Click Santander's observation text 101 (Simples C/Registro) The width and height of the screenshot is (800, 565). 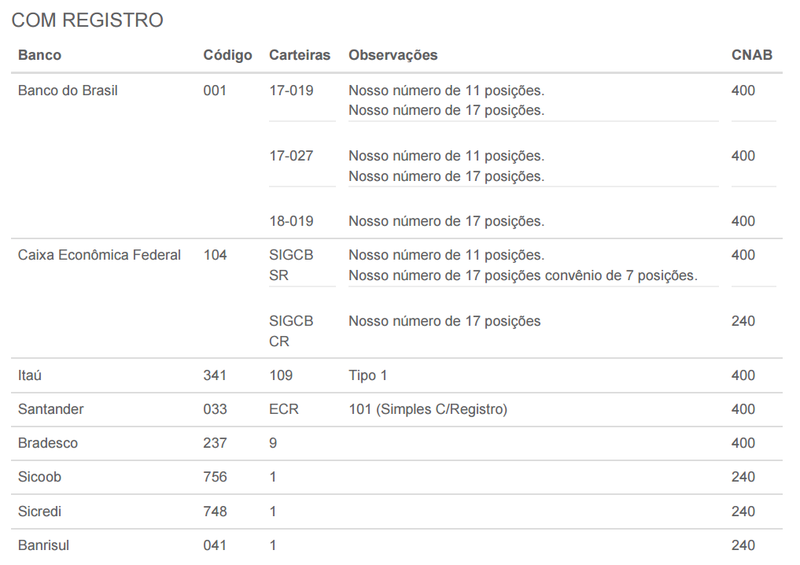428,410
